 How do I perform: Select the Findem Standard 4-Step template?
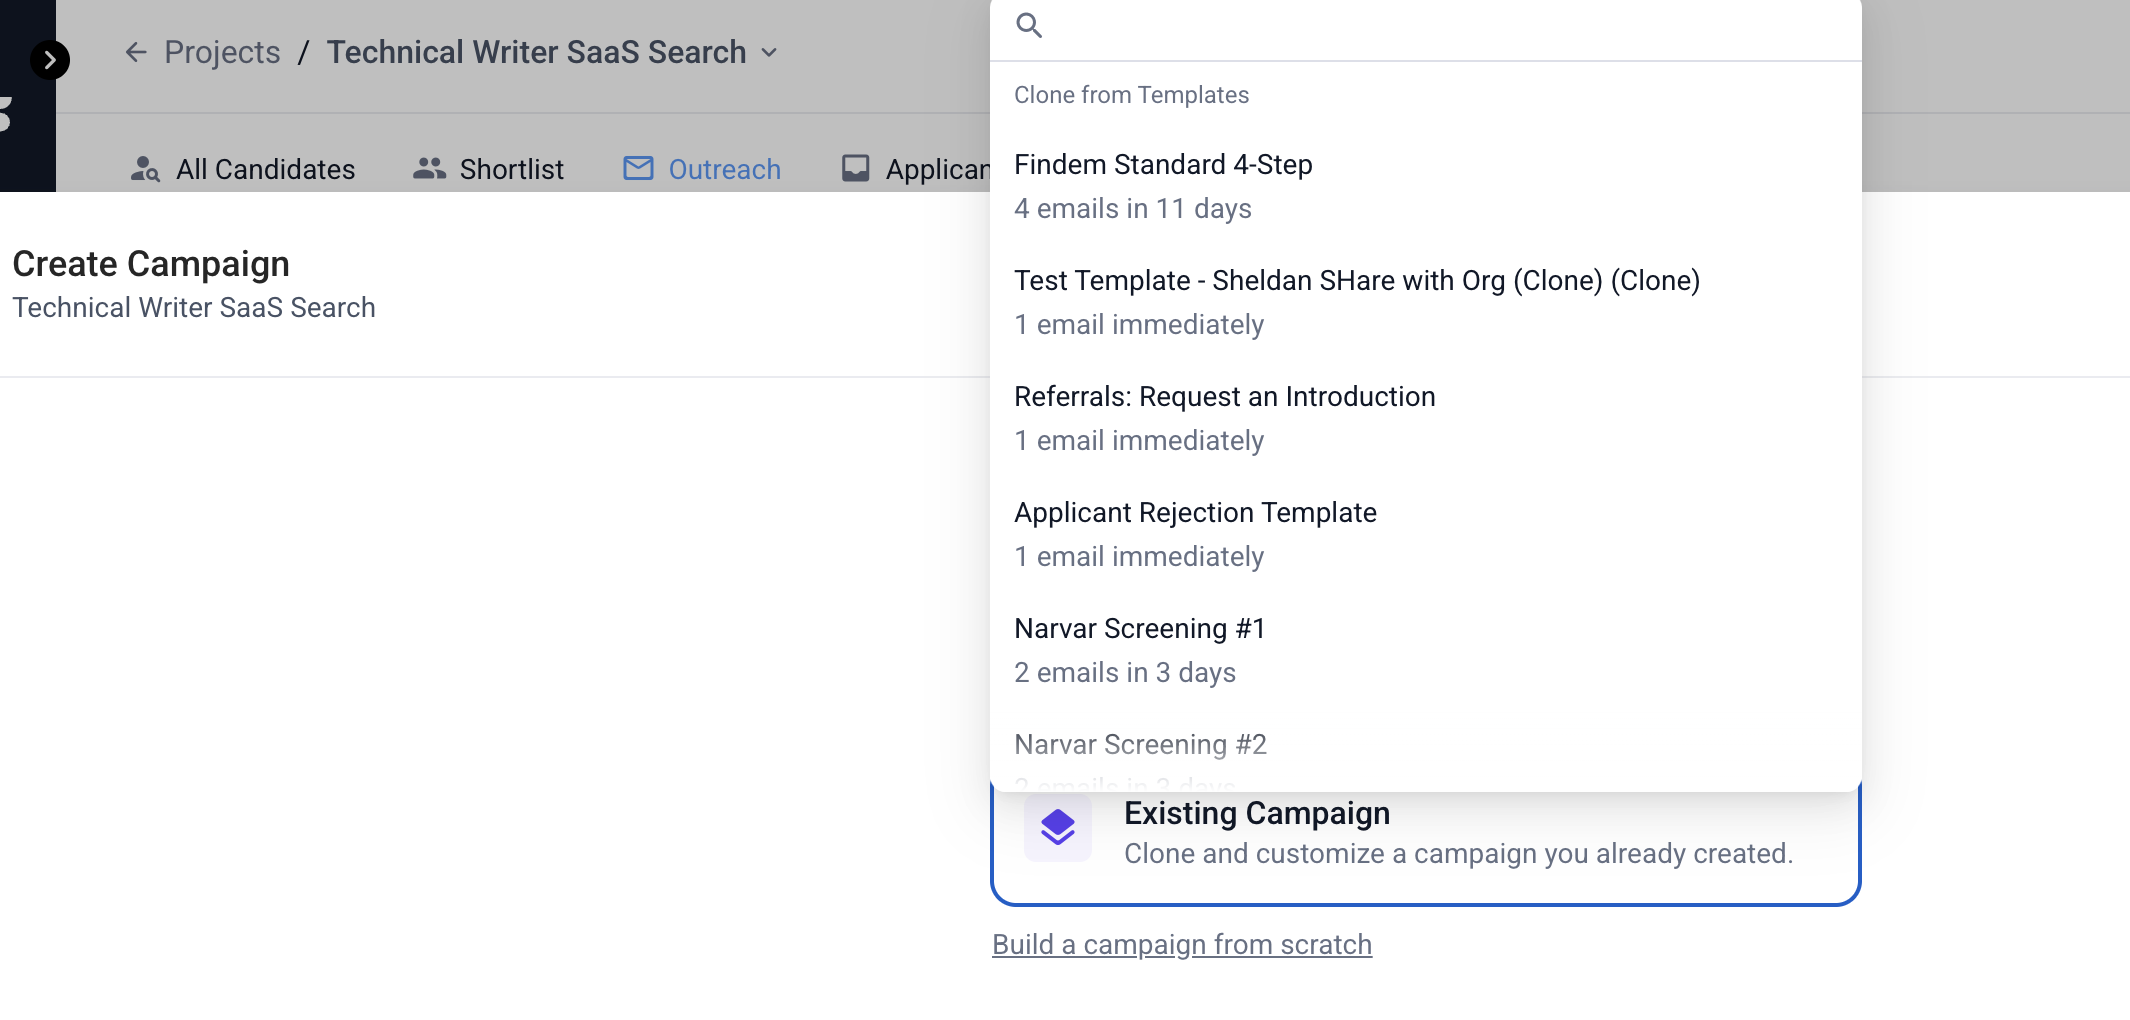1426,186
